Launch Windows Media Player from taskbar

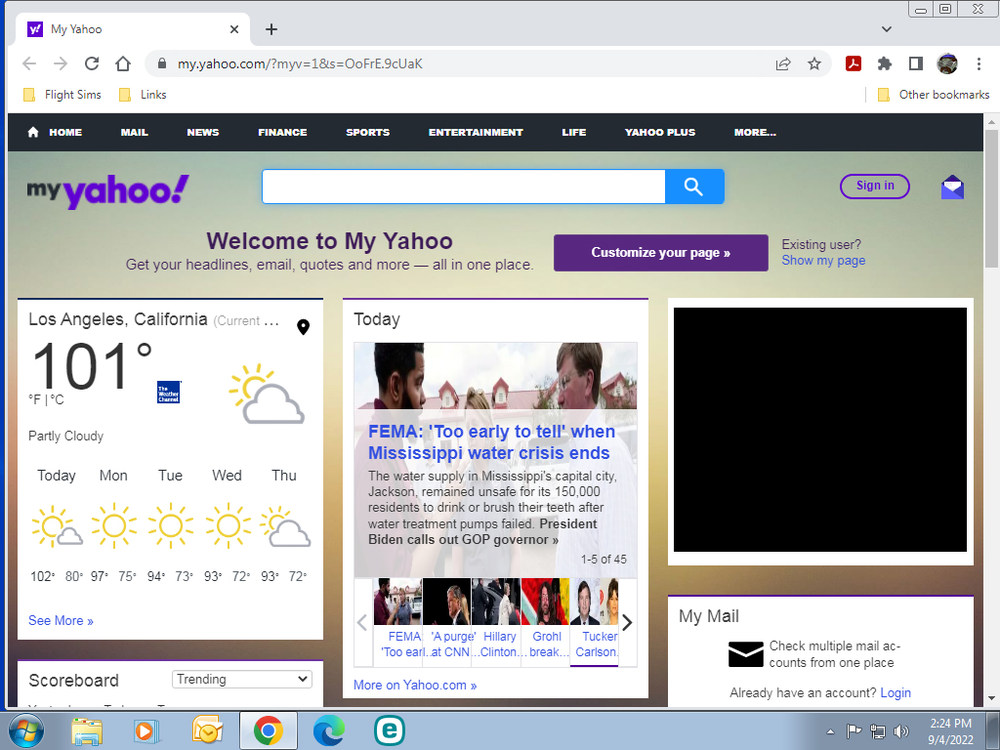point(147,731)
